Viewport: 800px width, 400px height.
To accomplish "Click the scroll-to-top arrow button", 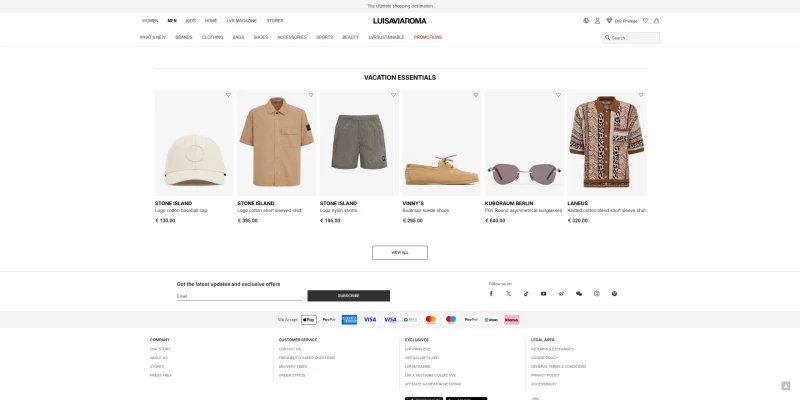I will [x=786, y=386].
